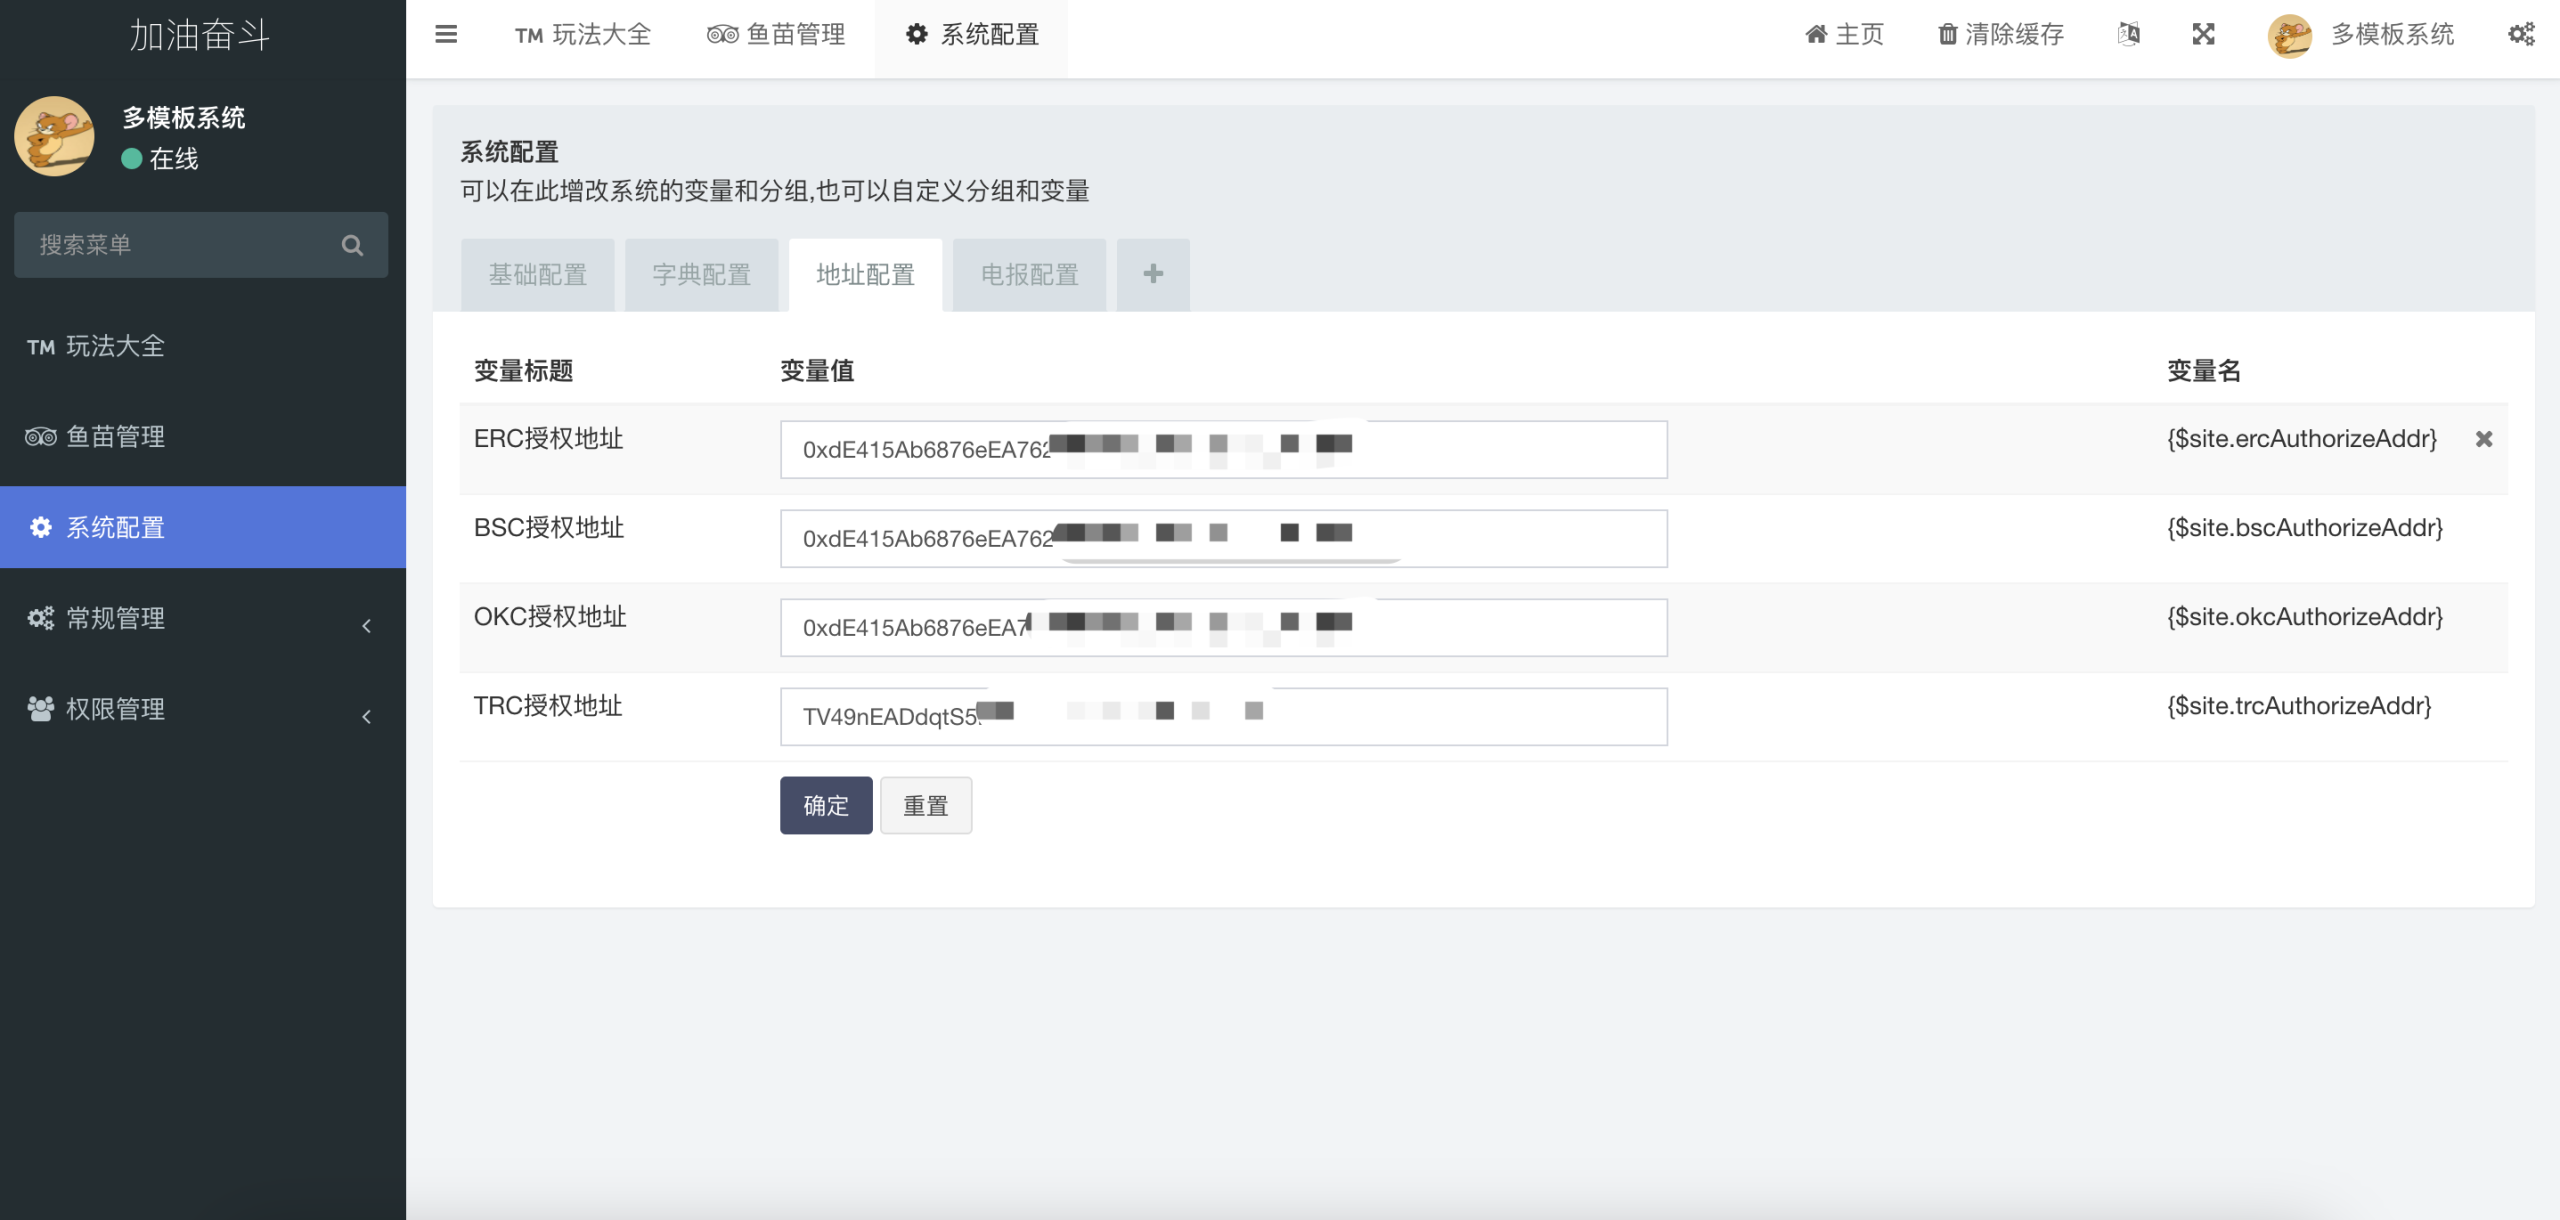Click the user avatar in top bar
The width and height of the screenshot is (2560, 1220).
coord(2290,36)
